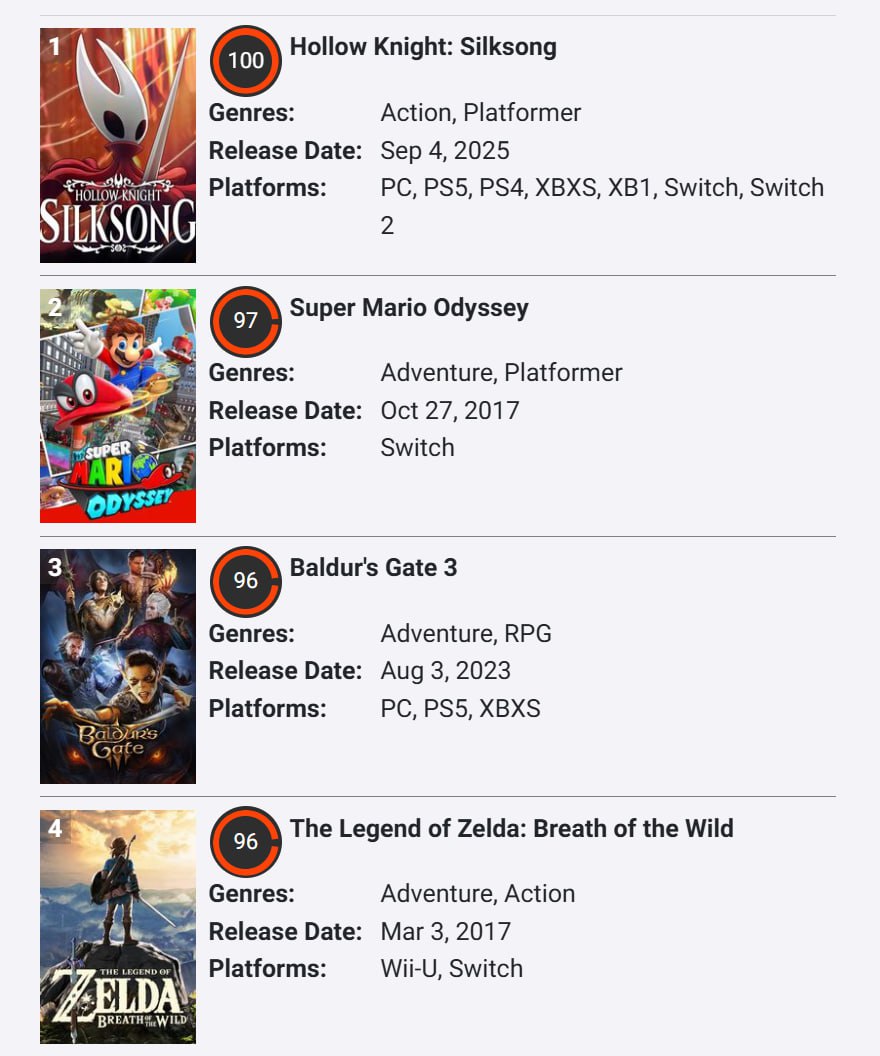Click the rank number 2 badge

click(55, 307)
